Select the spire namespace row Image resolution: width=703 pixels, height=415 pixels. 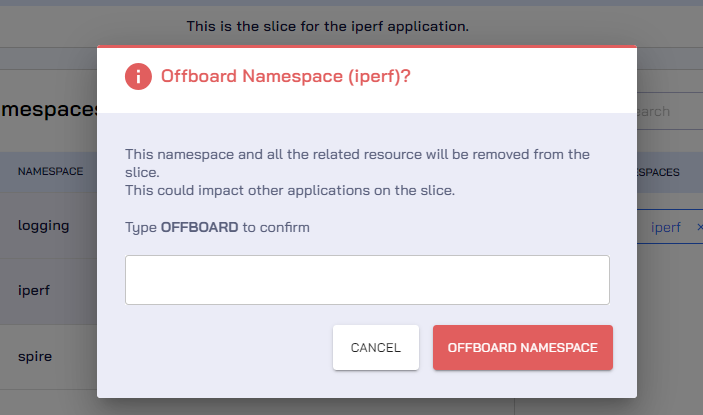(x=48, y=357)
